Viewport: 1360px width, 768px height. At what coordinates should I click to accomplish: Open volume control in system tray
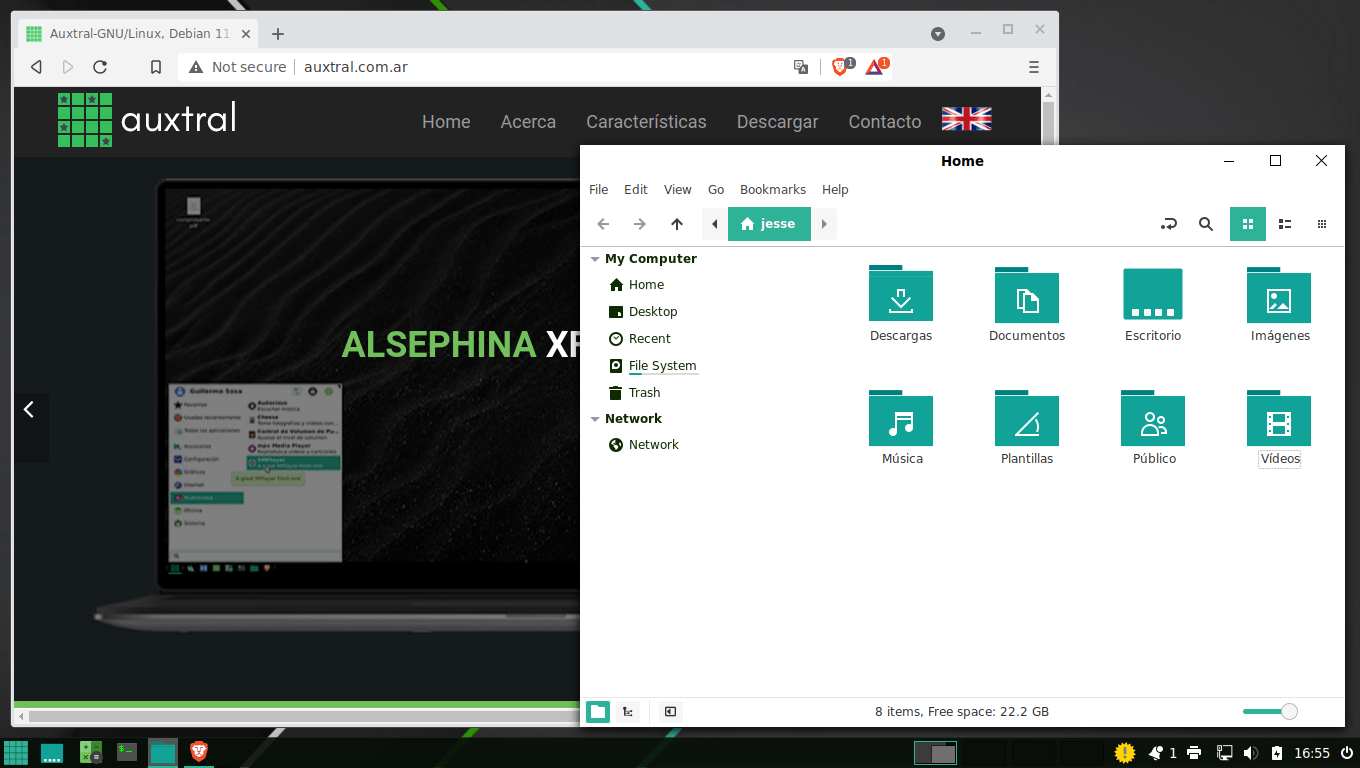1250,753
